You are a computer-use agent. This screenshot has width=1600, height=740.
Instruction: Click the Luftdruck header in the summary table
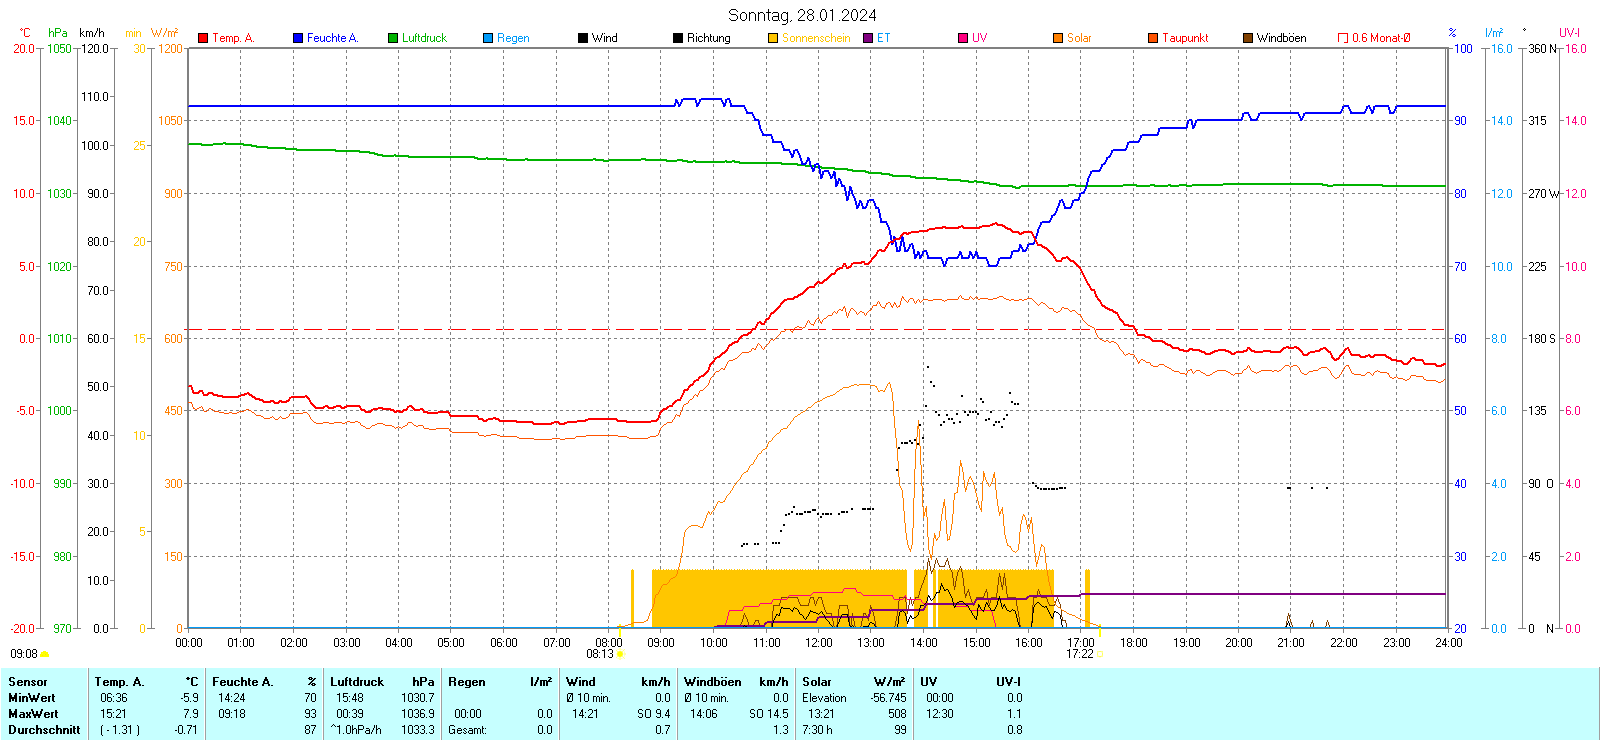point(357,682)
